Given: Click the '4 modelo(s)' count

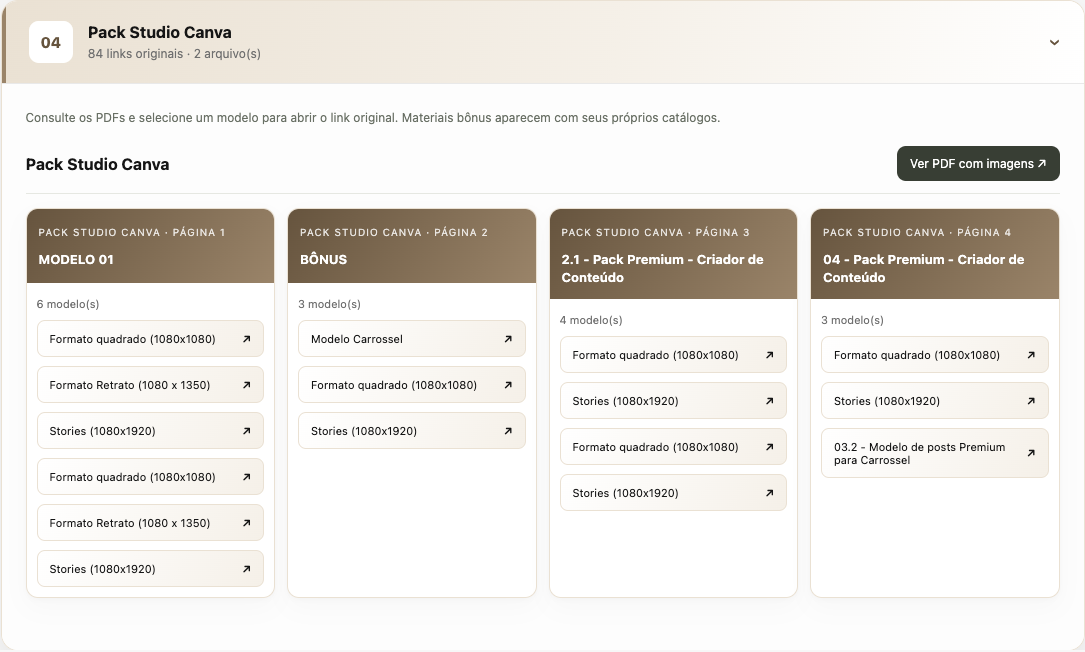Looking at the screenshot, I should pyautogui.click(x=591, y=320).
